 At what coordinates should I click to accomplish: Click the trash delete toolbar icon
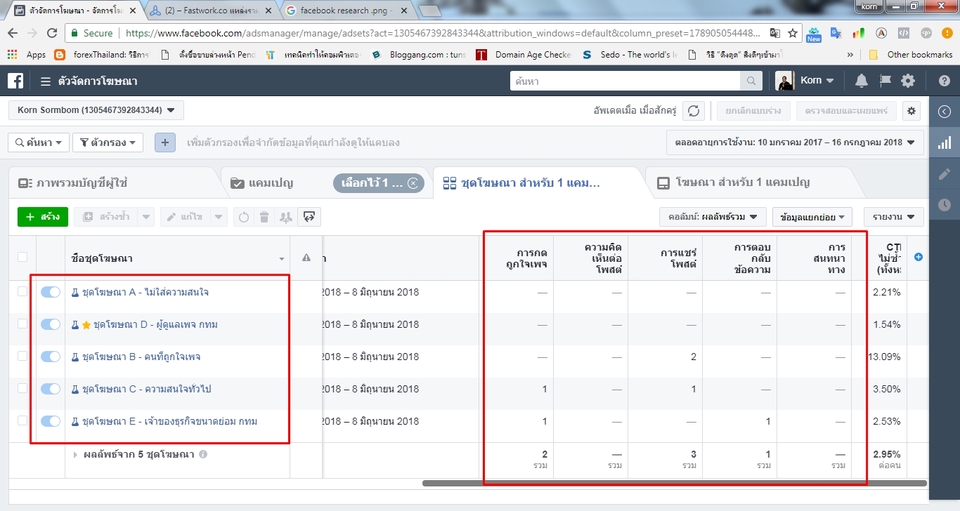tap(264, 217)
